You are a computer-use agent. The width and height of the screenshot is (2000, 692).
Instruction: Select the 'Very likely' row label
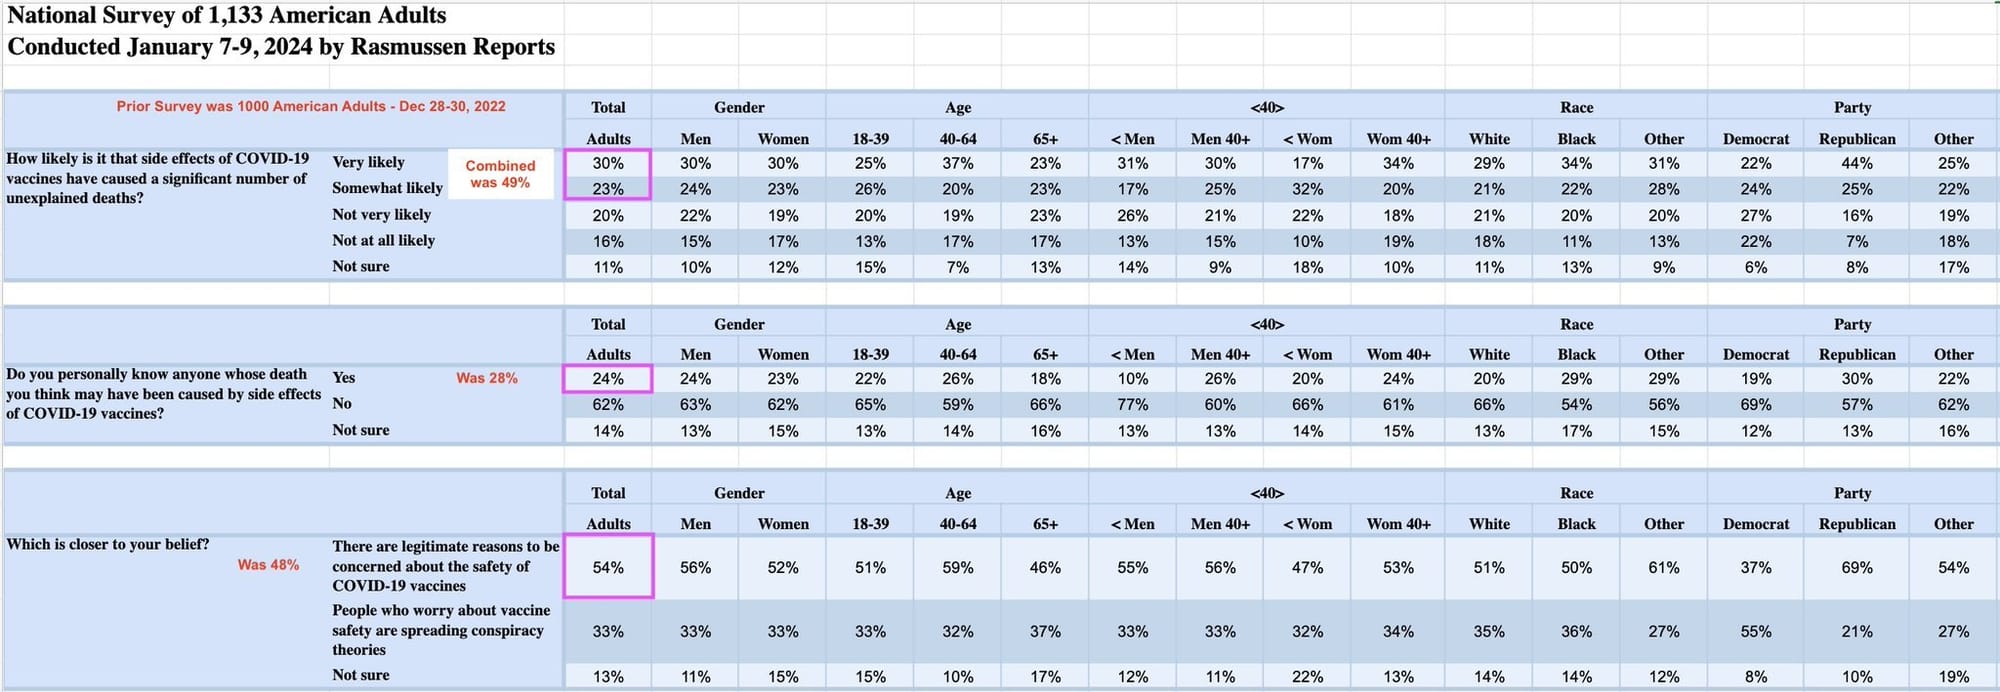pos(368,162)
